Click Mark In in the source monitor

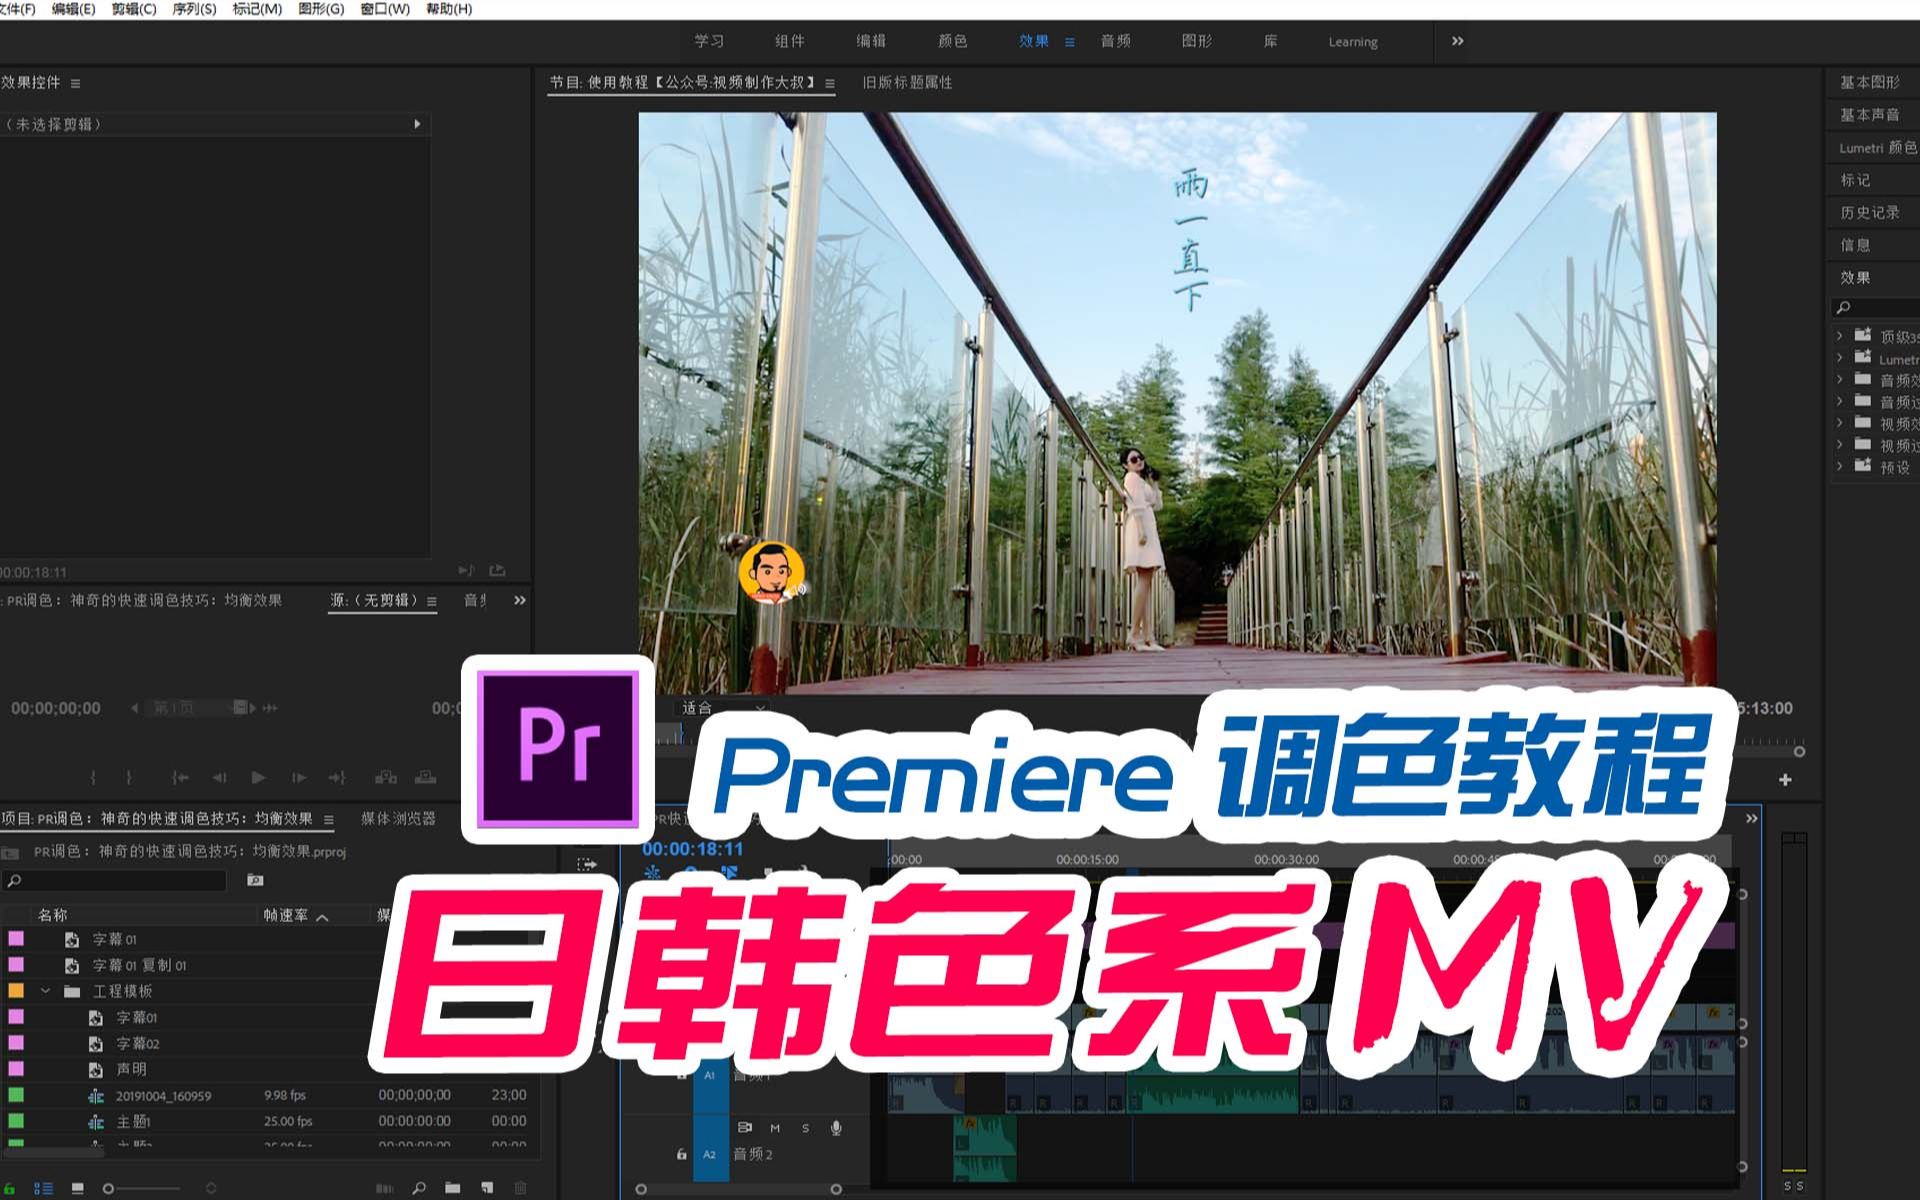point(93,777)
